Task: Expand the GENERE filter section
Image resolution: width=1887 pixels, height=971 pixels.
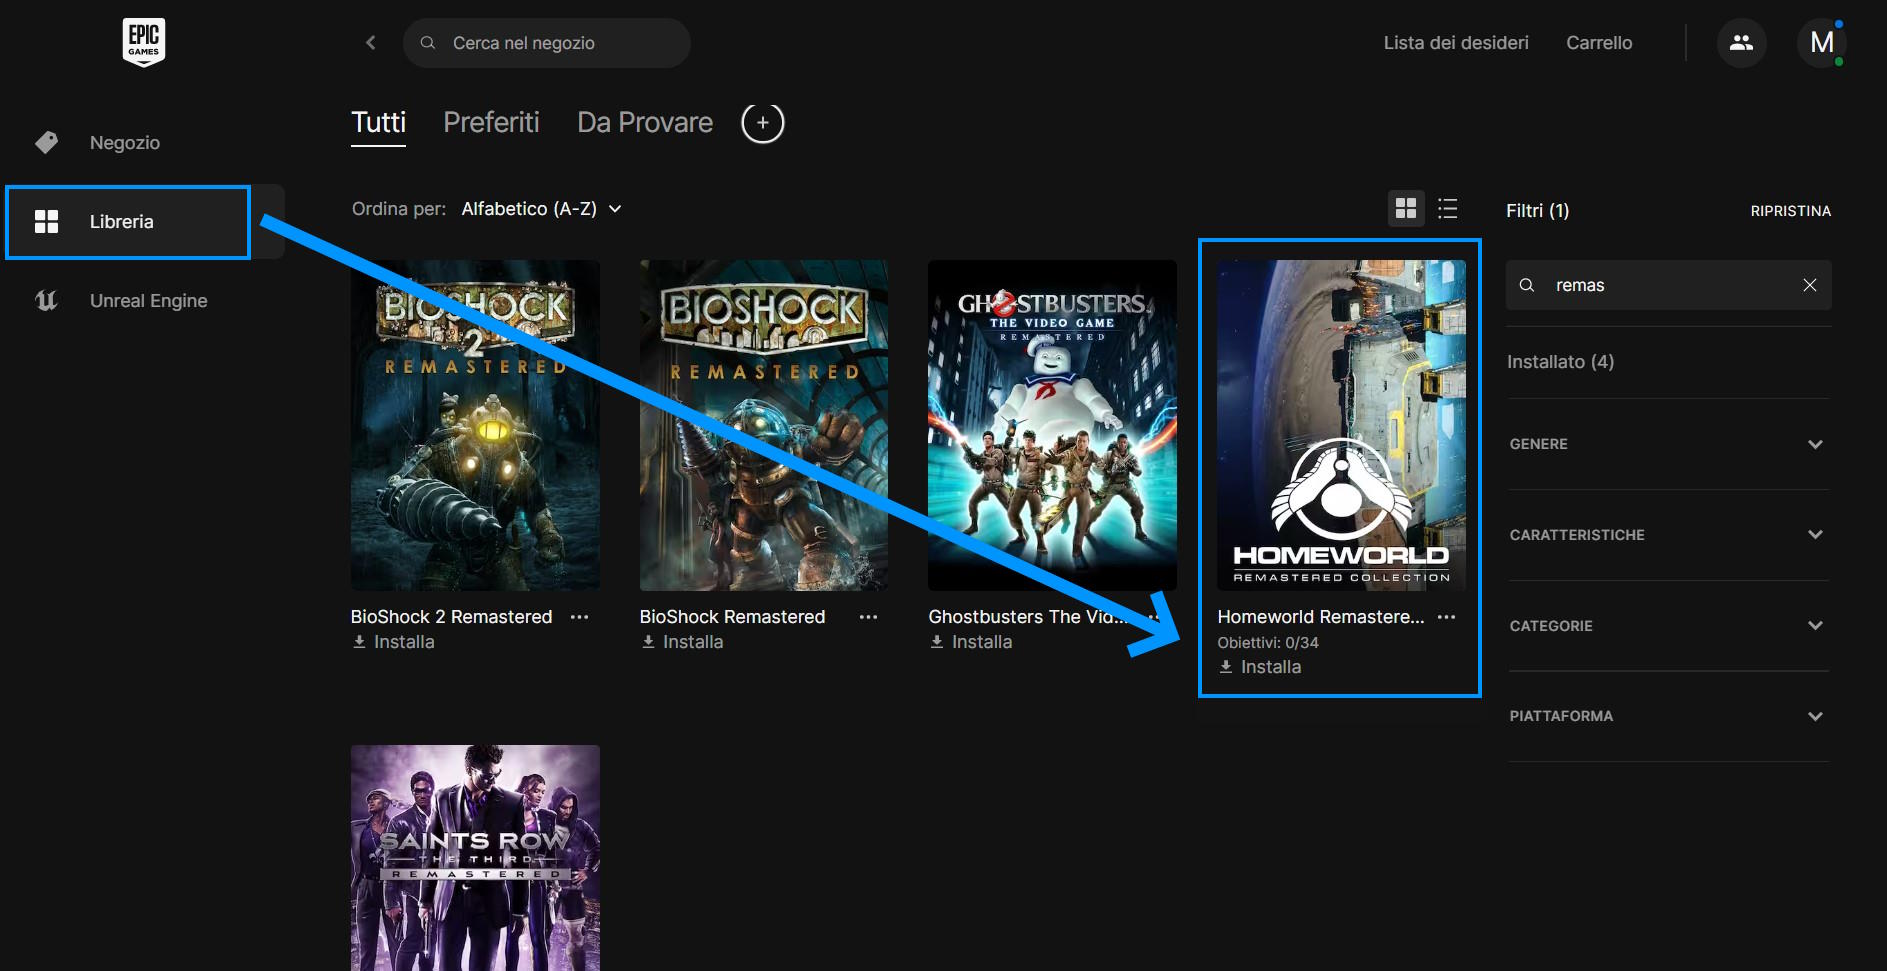Action: (1668, 444)
